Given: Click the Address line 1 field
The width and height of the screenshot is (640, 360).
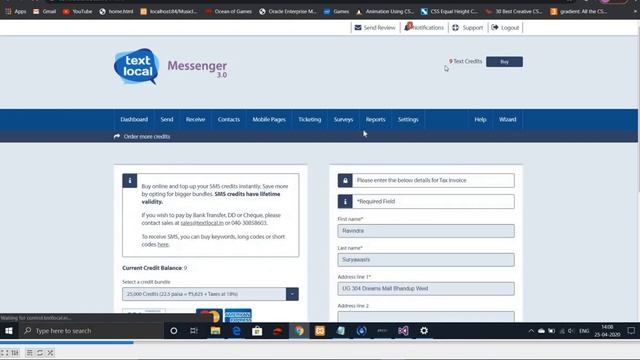Looking at the screenshot, I should coord(426,289).
